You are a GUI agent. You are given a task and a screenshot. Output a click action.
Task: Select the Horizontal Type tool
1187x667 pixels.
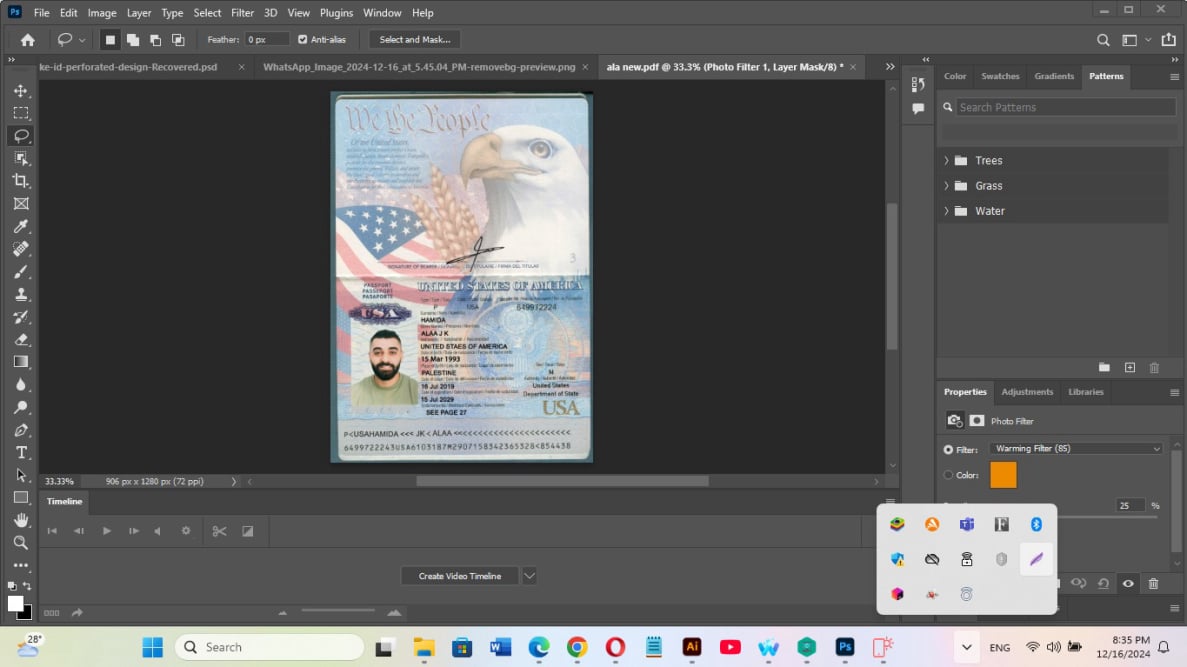click(x=21, y=453)
